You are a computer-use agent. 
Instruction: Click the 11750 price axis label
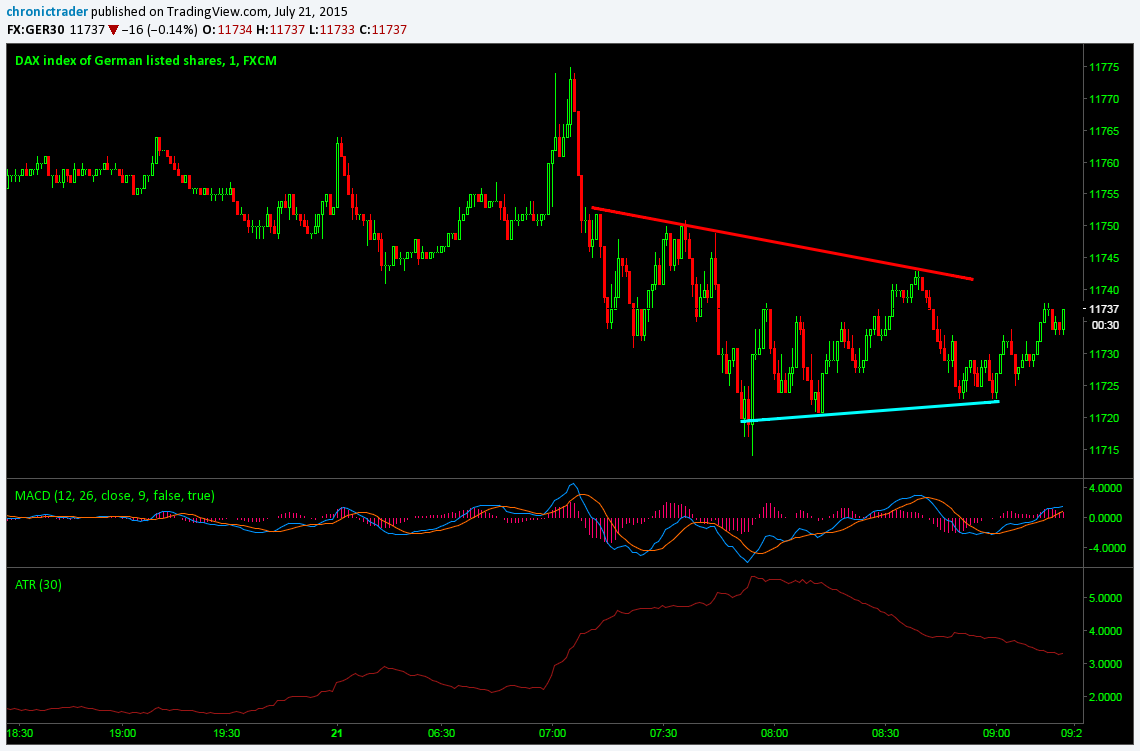(1104, 226)
